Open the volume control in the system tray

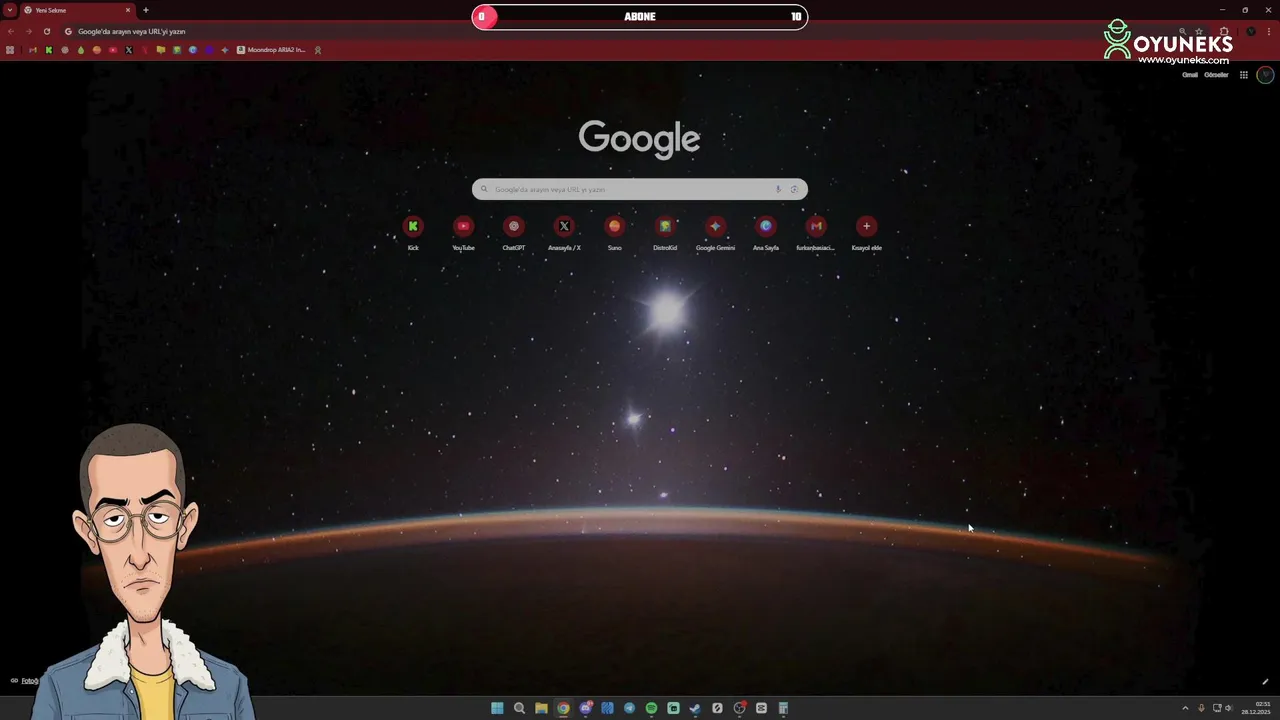pos(1228,708)
